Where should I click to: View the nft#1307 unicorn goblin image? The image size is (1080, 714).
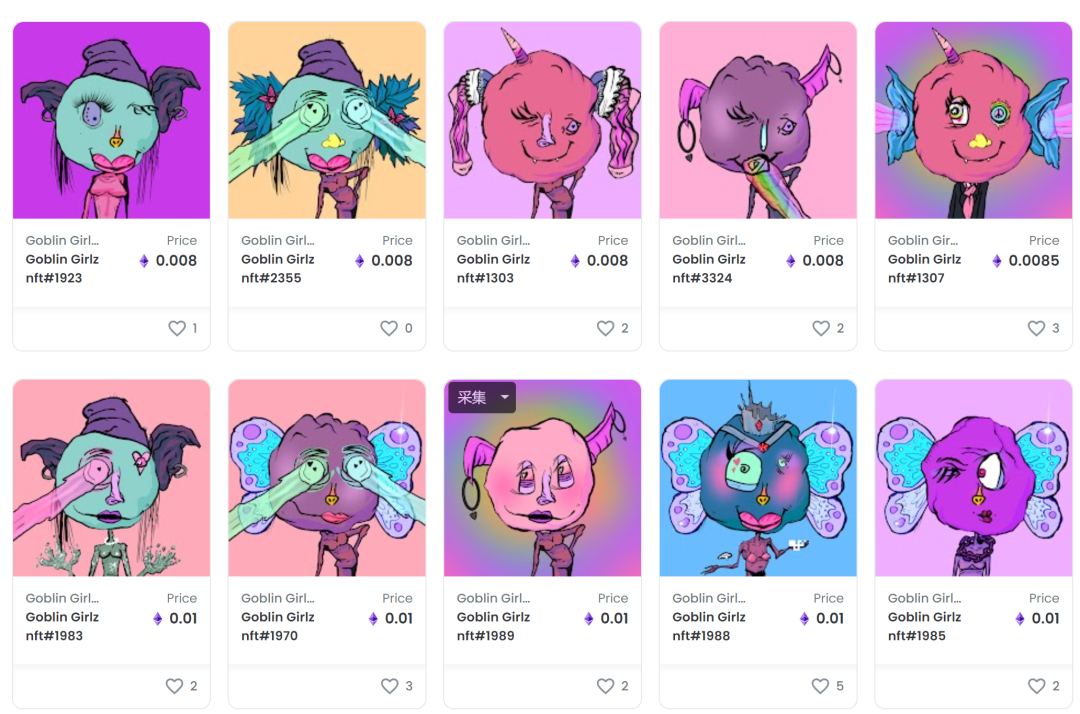[973, 120]
